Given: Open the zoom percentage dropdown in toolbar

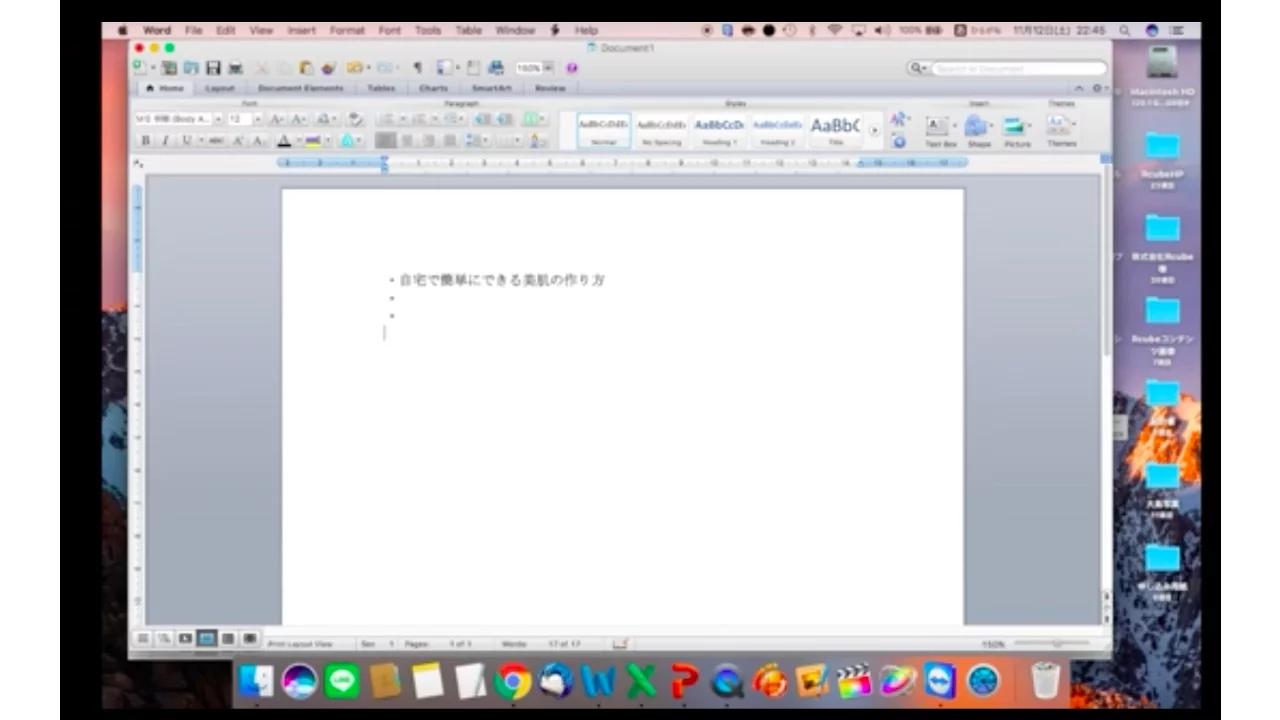Looking at the screenshot, I should 548,68.
